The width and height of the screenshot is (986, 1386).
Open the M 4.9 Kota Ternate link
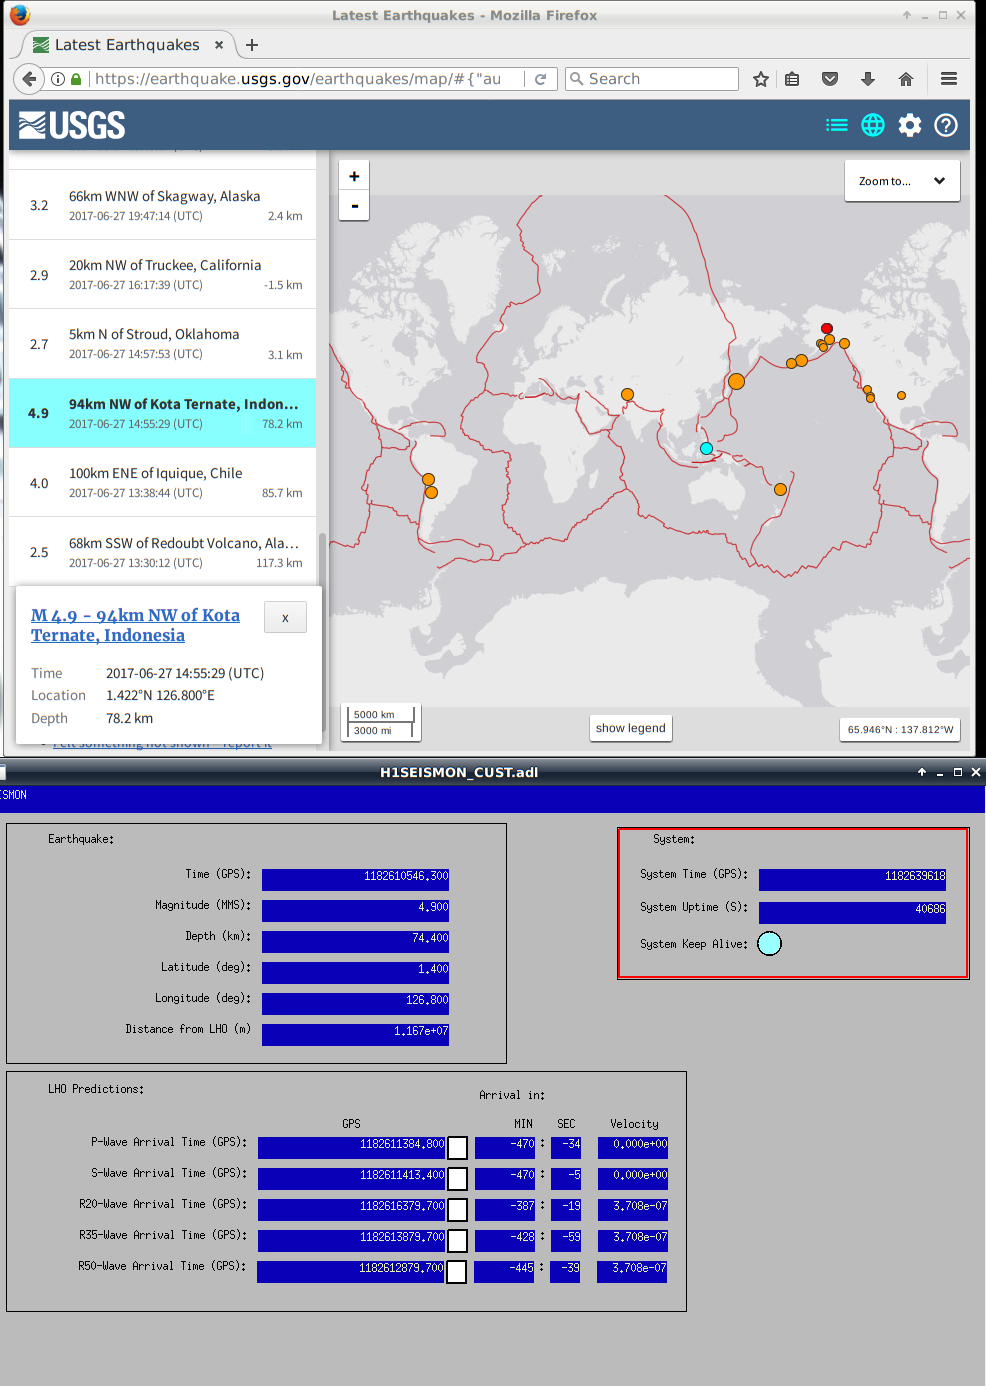click(x=135, y=625)
